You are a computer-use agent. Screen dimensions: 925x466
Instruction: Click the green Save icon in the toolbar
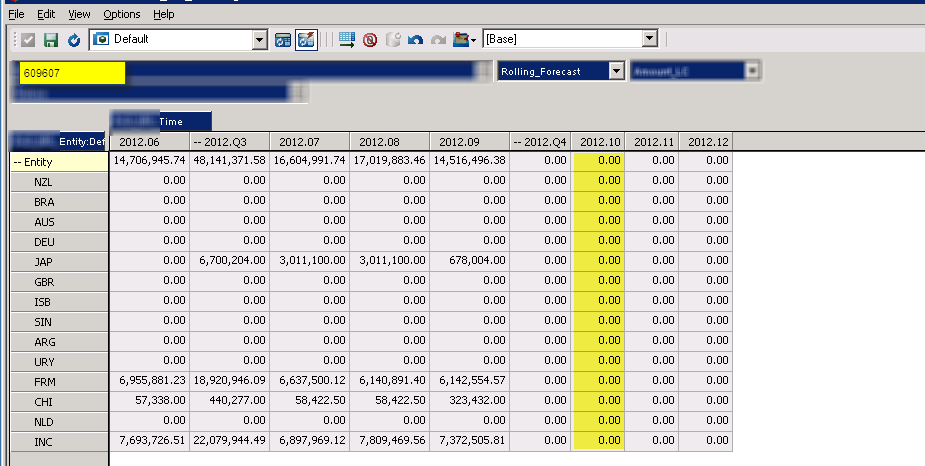pos(51,40)
